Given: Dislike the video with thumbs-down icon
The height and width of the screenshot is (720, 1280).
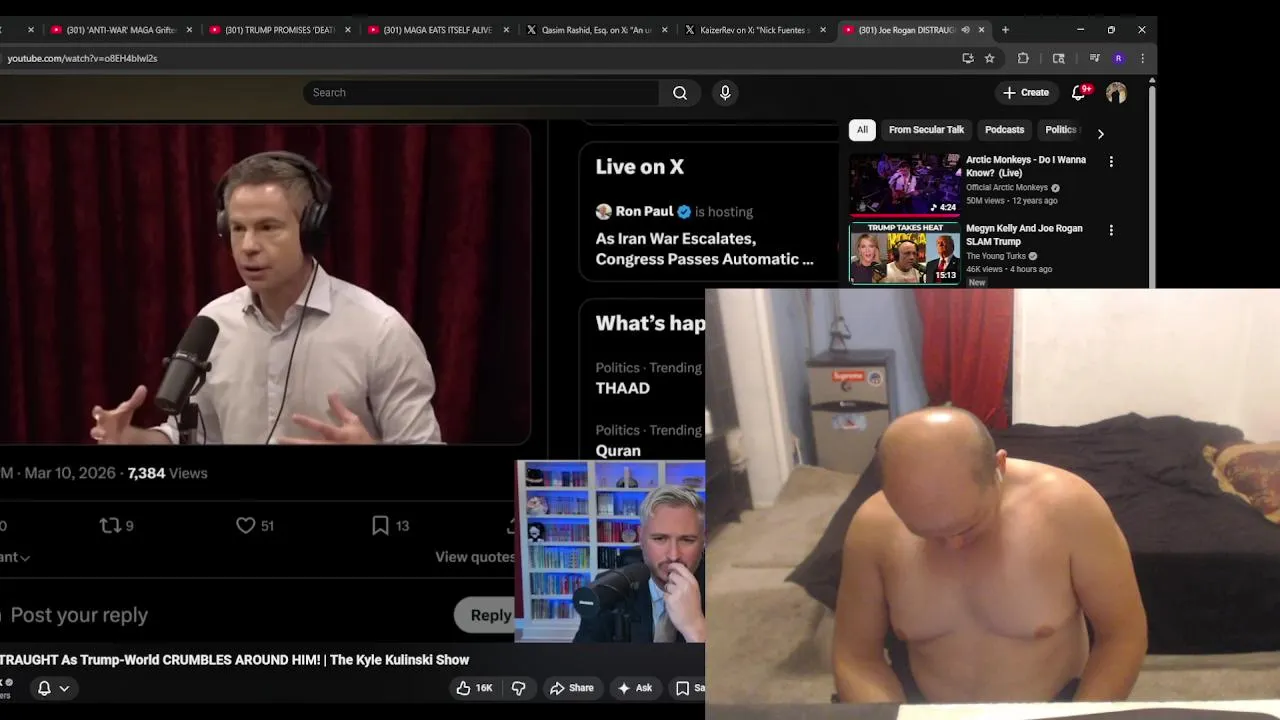Looking at the screenshot, I should click(518, 688).
